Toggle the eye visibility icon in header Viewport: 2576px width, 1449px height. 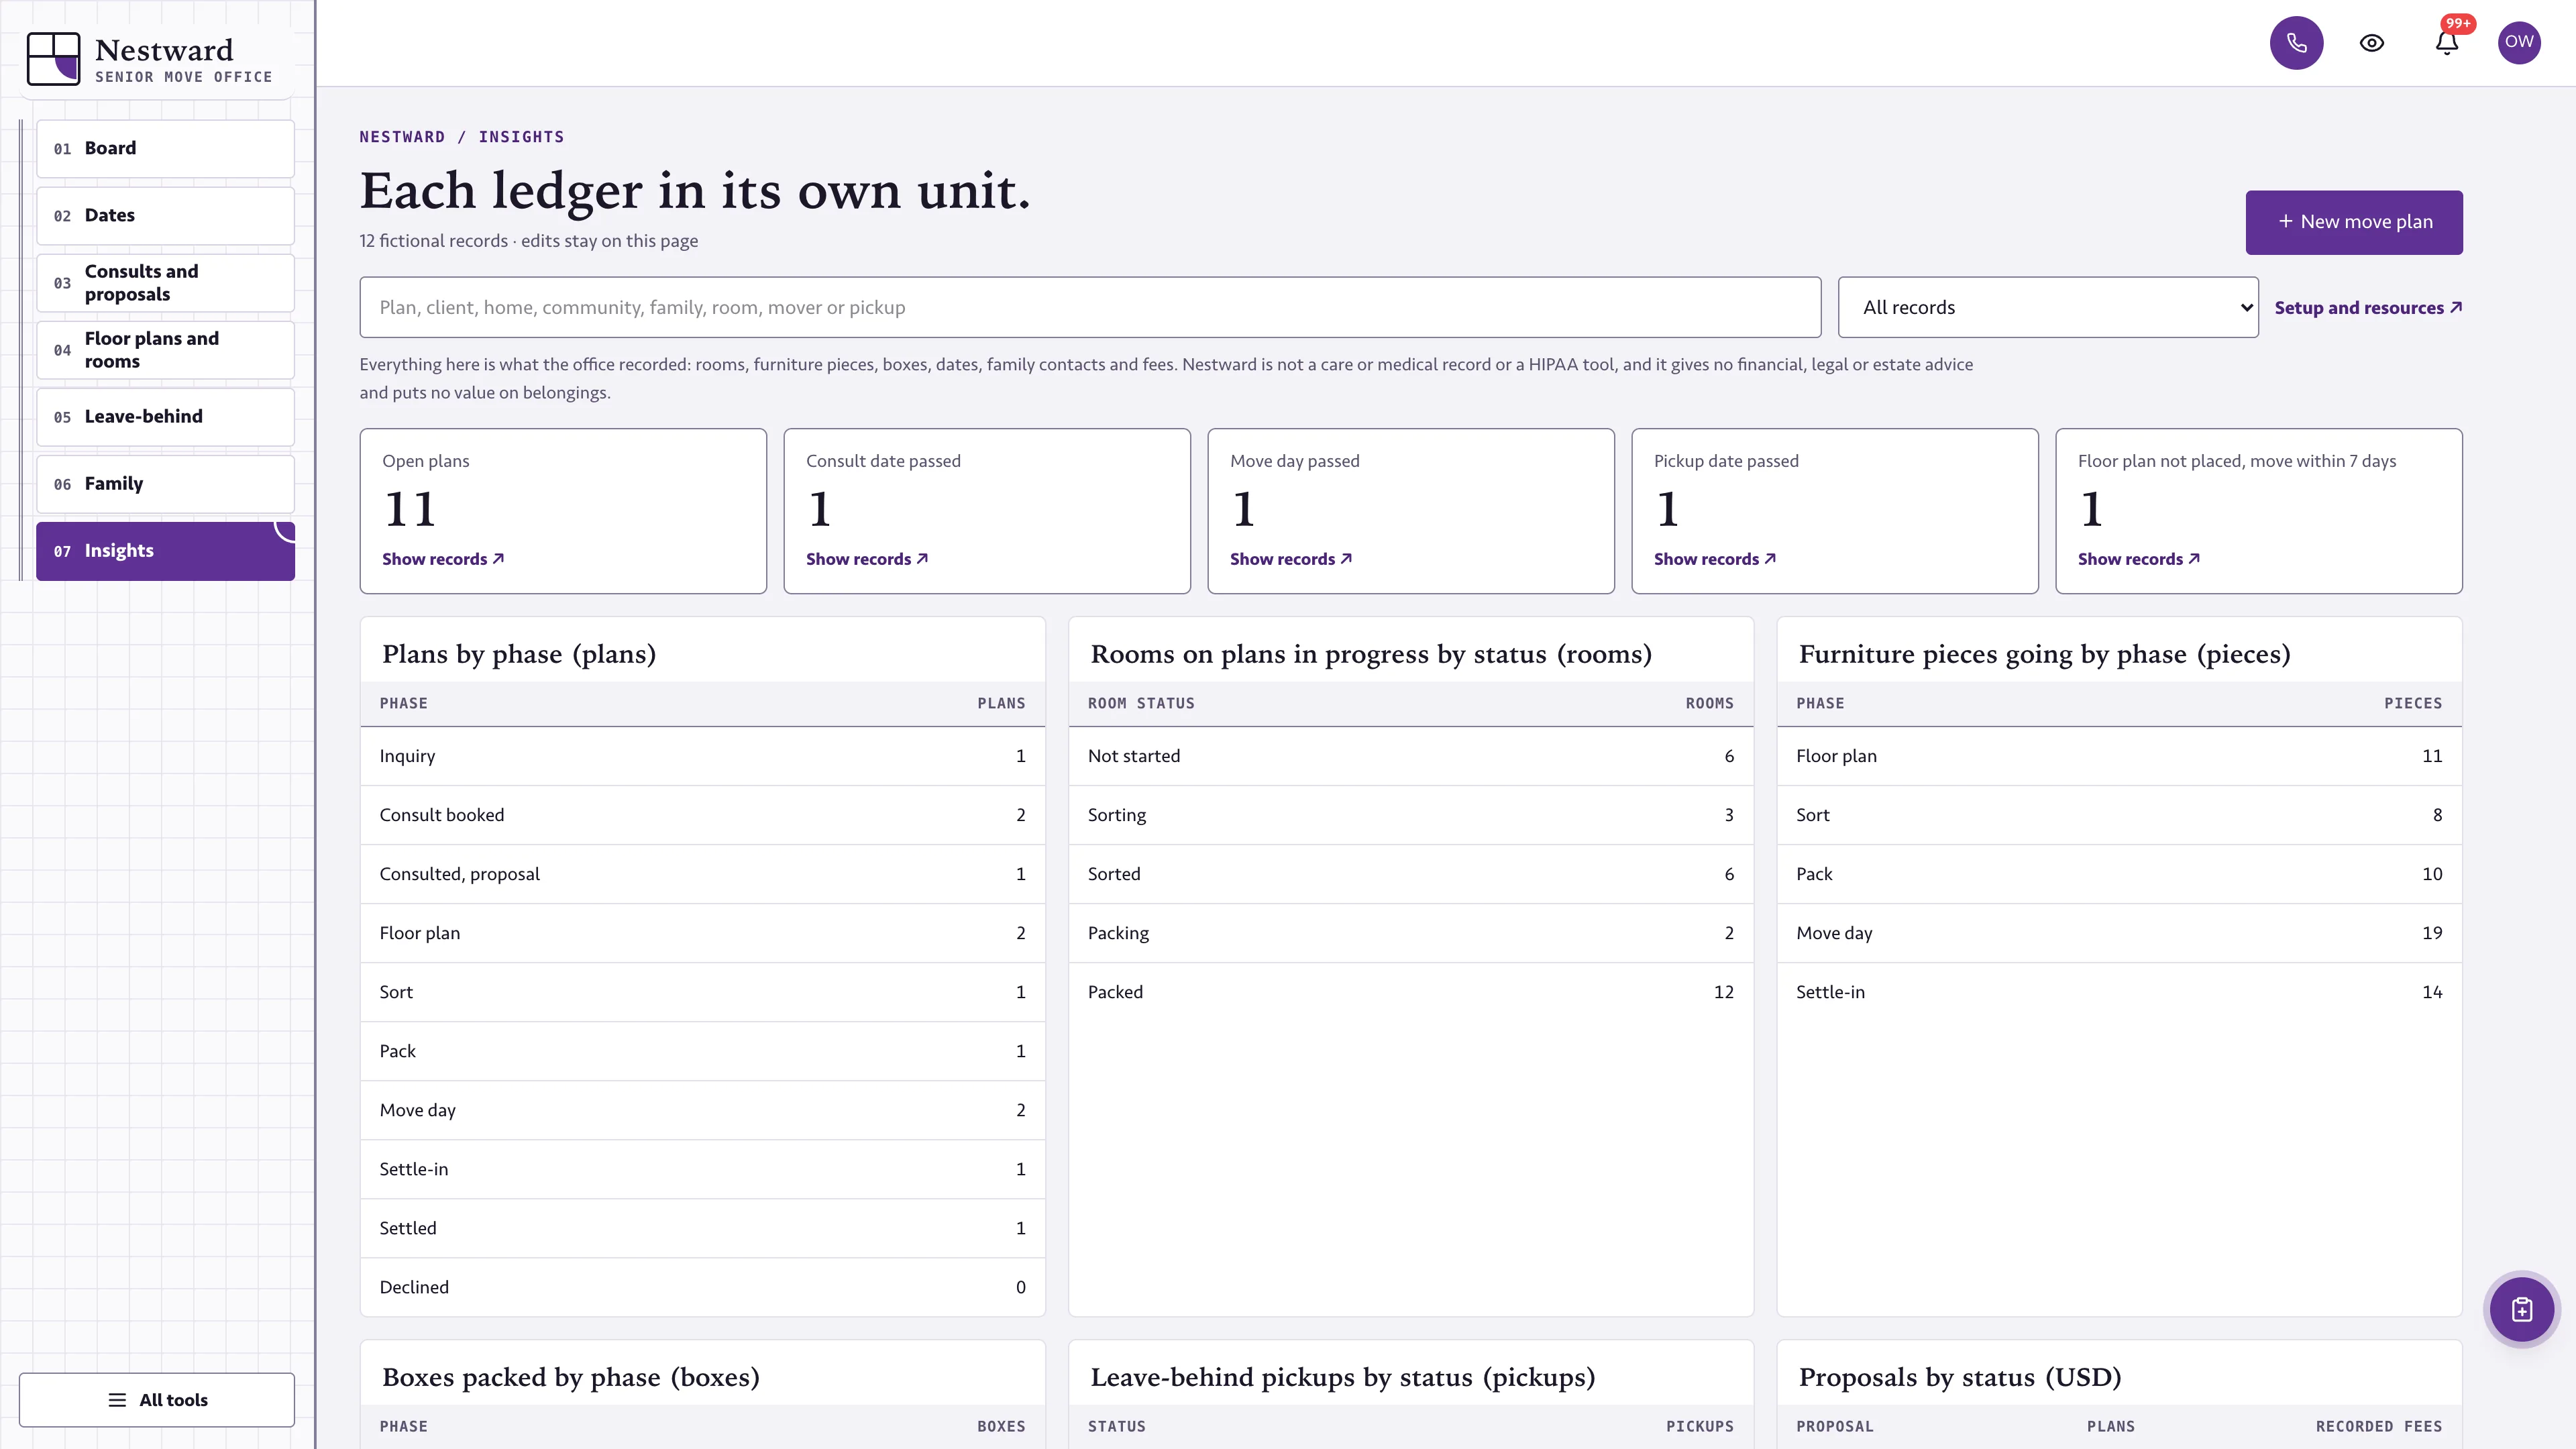coord(2371,43)
